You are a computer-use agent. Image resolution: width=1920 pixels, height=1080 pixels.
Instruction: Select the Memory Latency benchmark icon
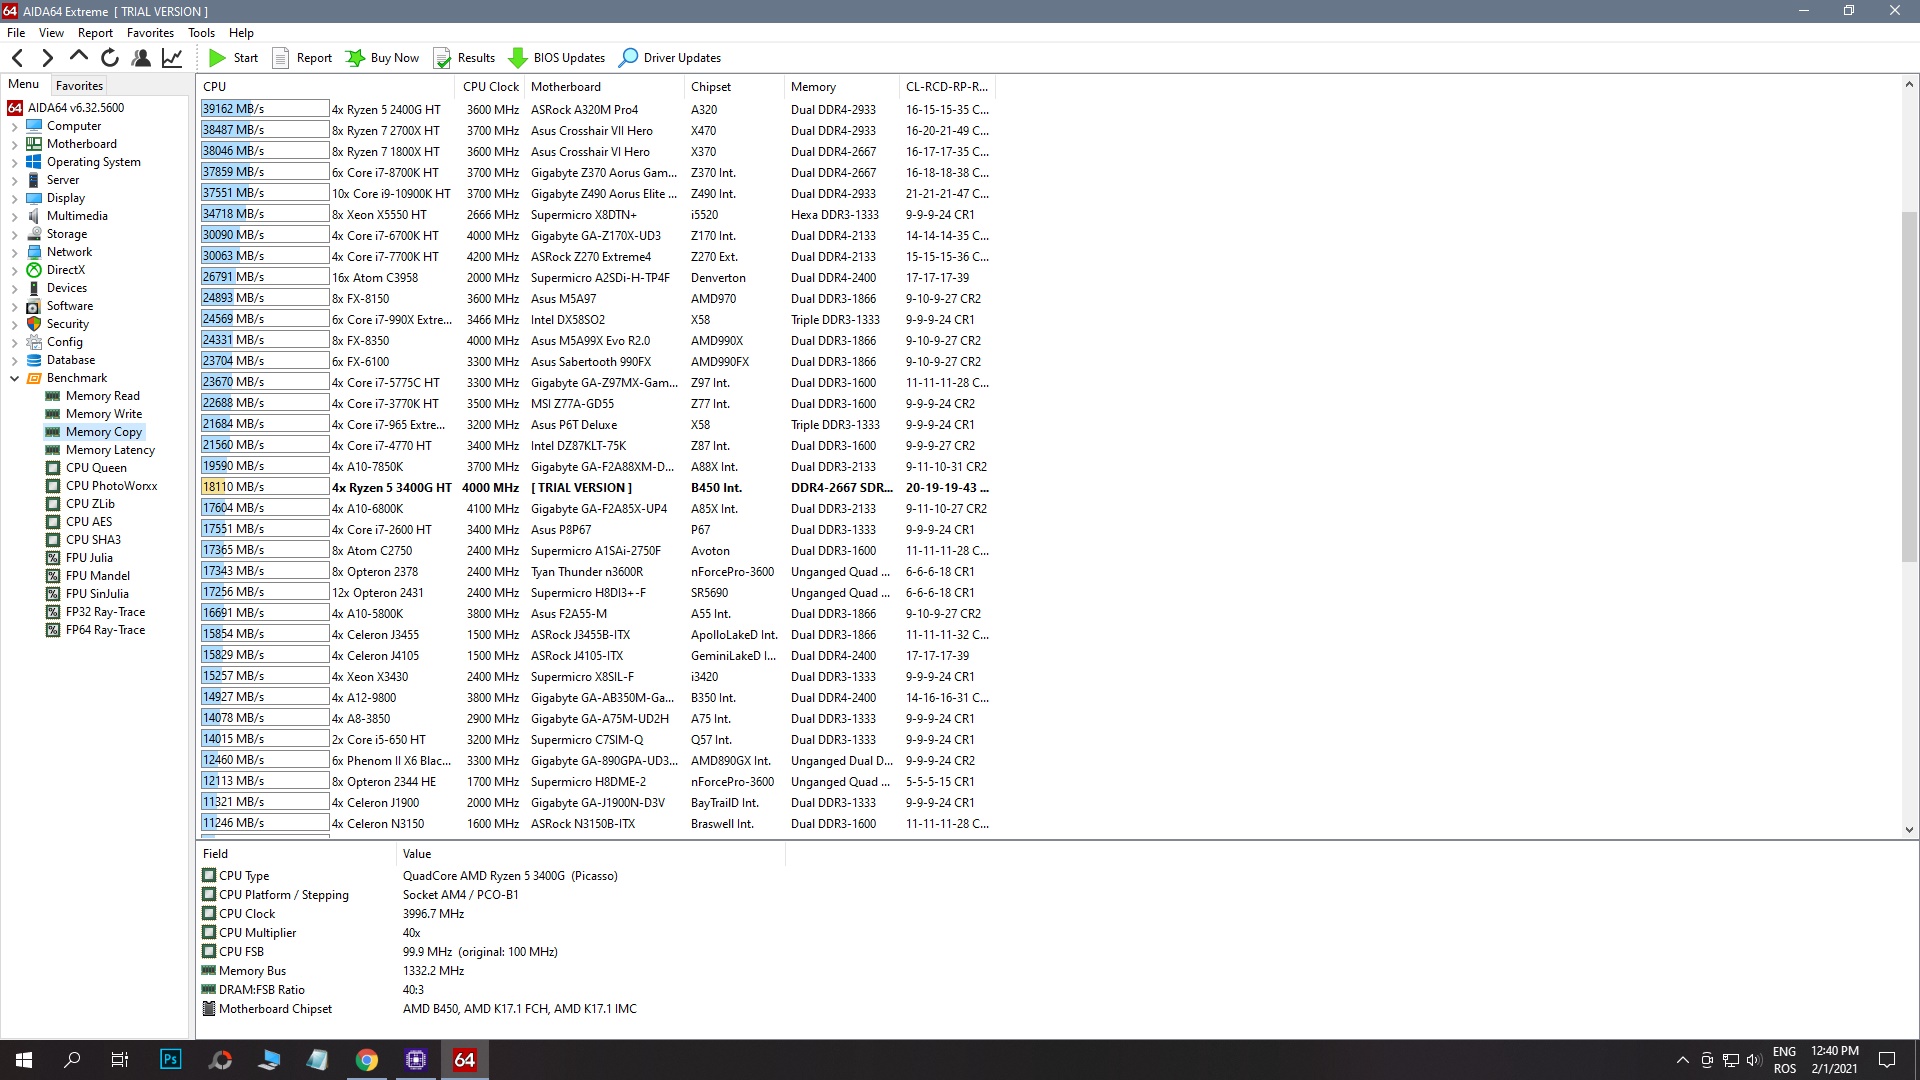coord(53,450)
